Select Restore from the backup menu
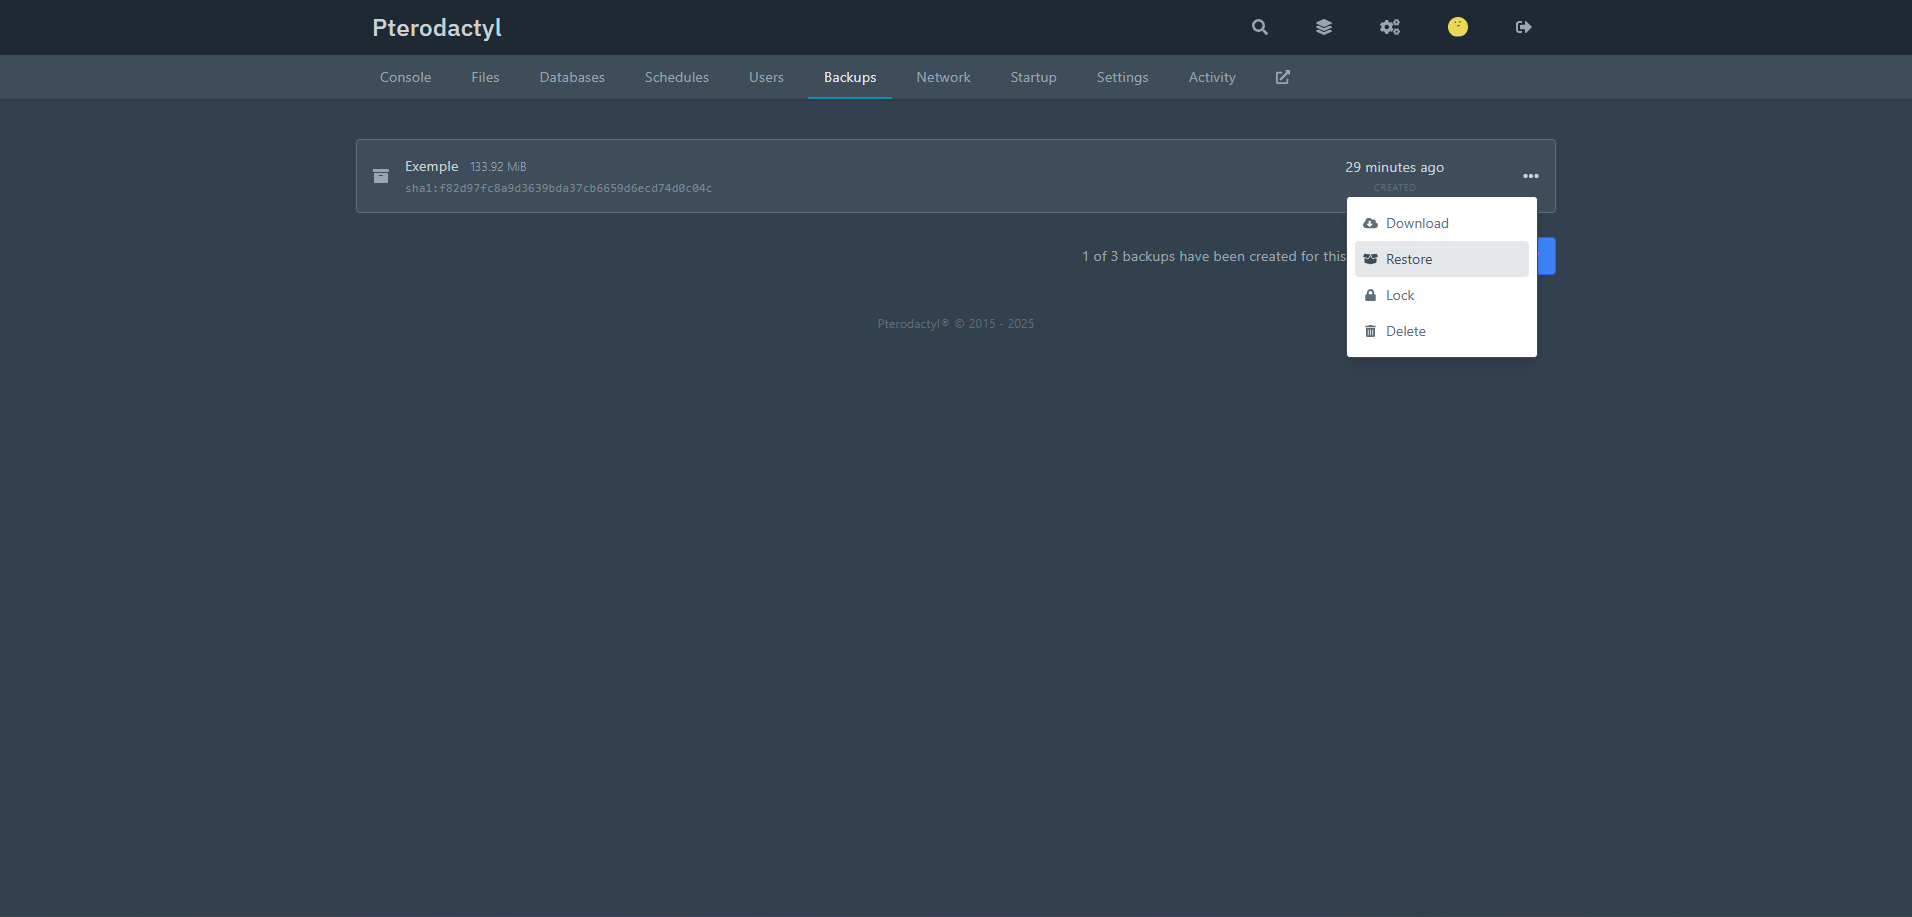 pos(1442,259)
